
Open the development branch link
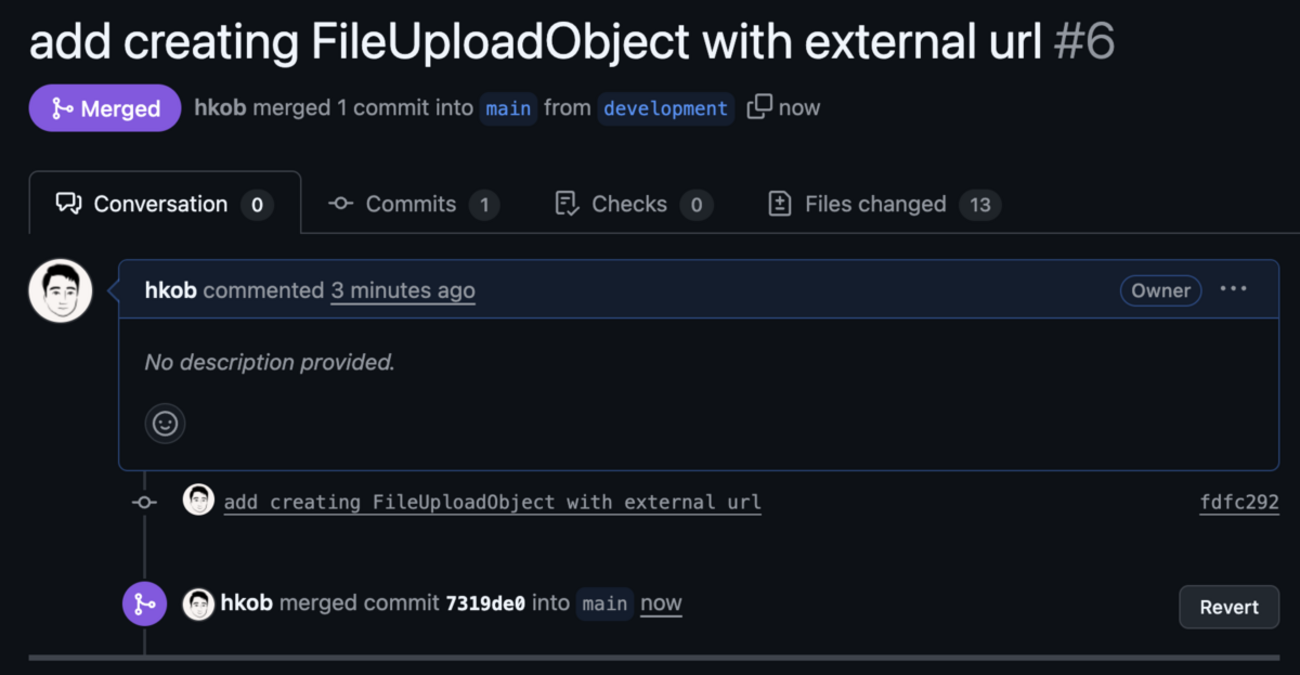[665, 108]
